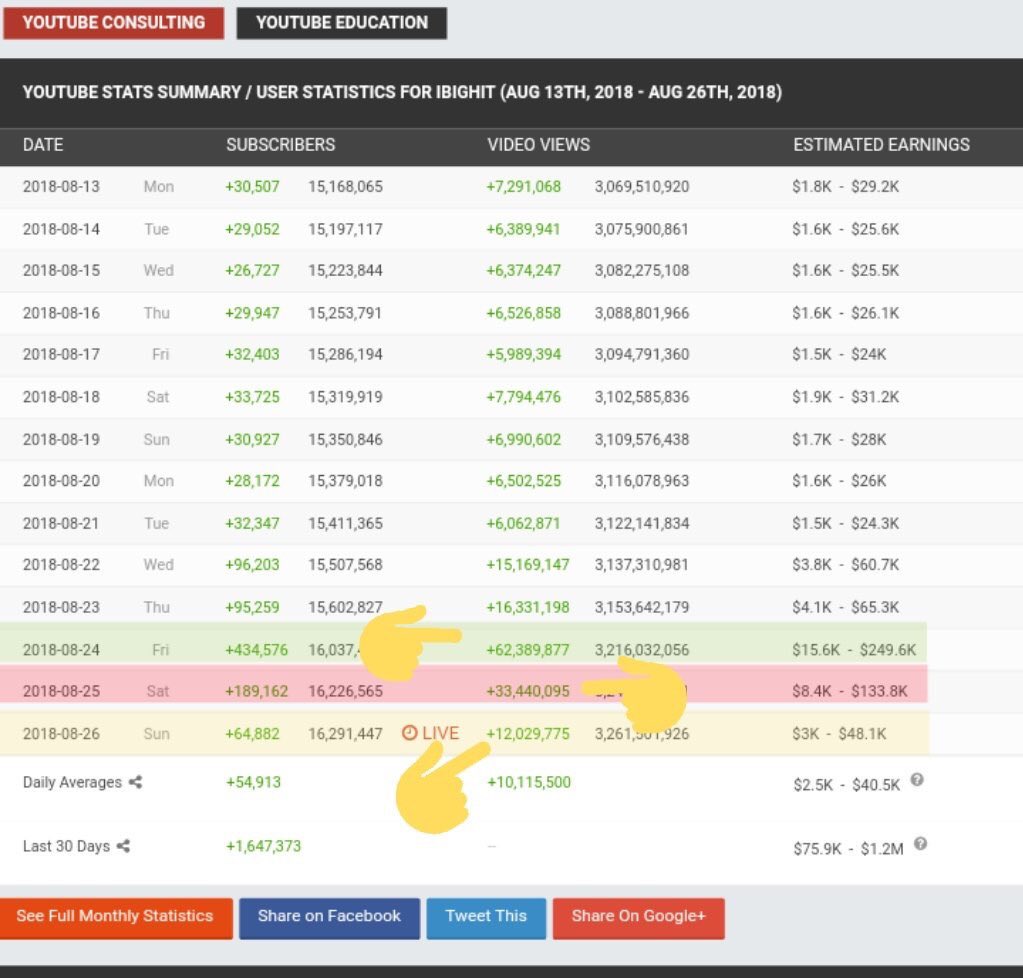Click video views gain +12,029,775

pyautogui.click(x=528, y=733)
